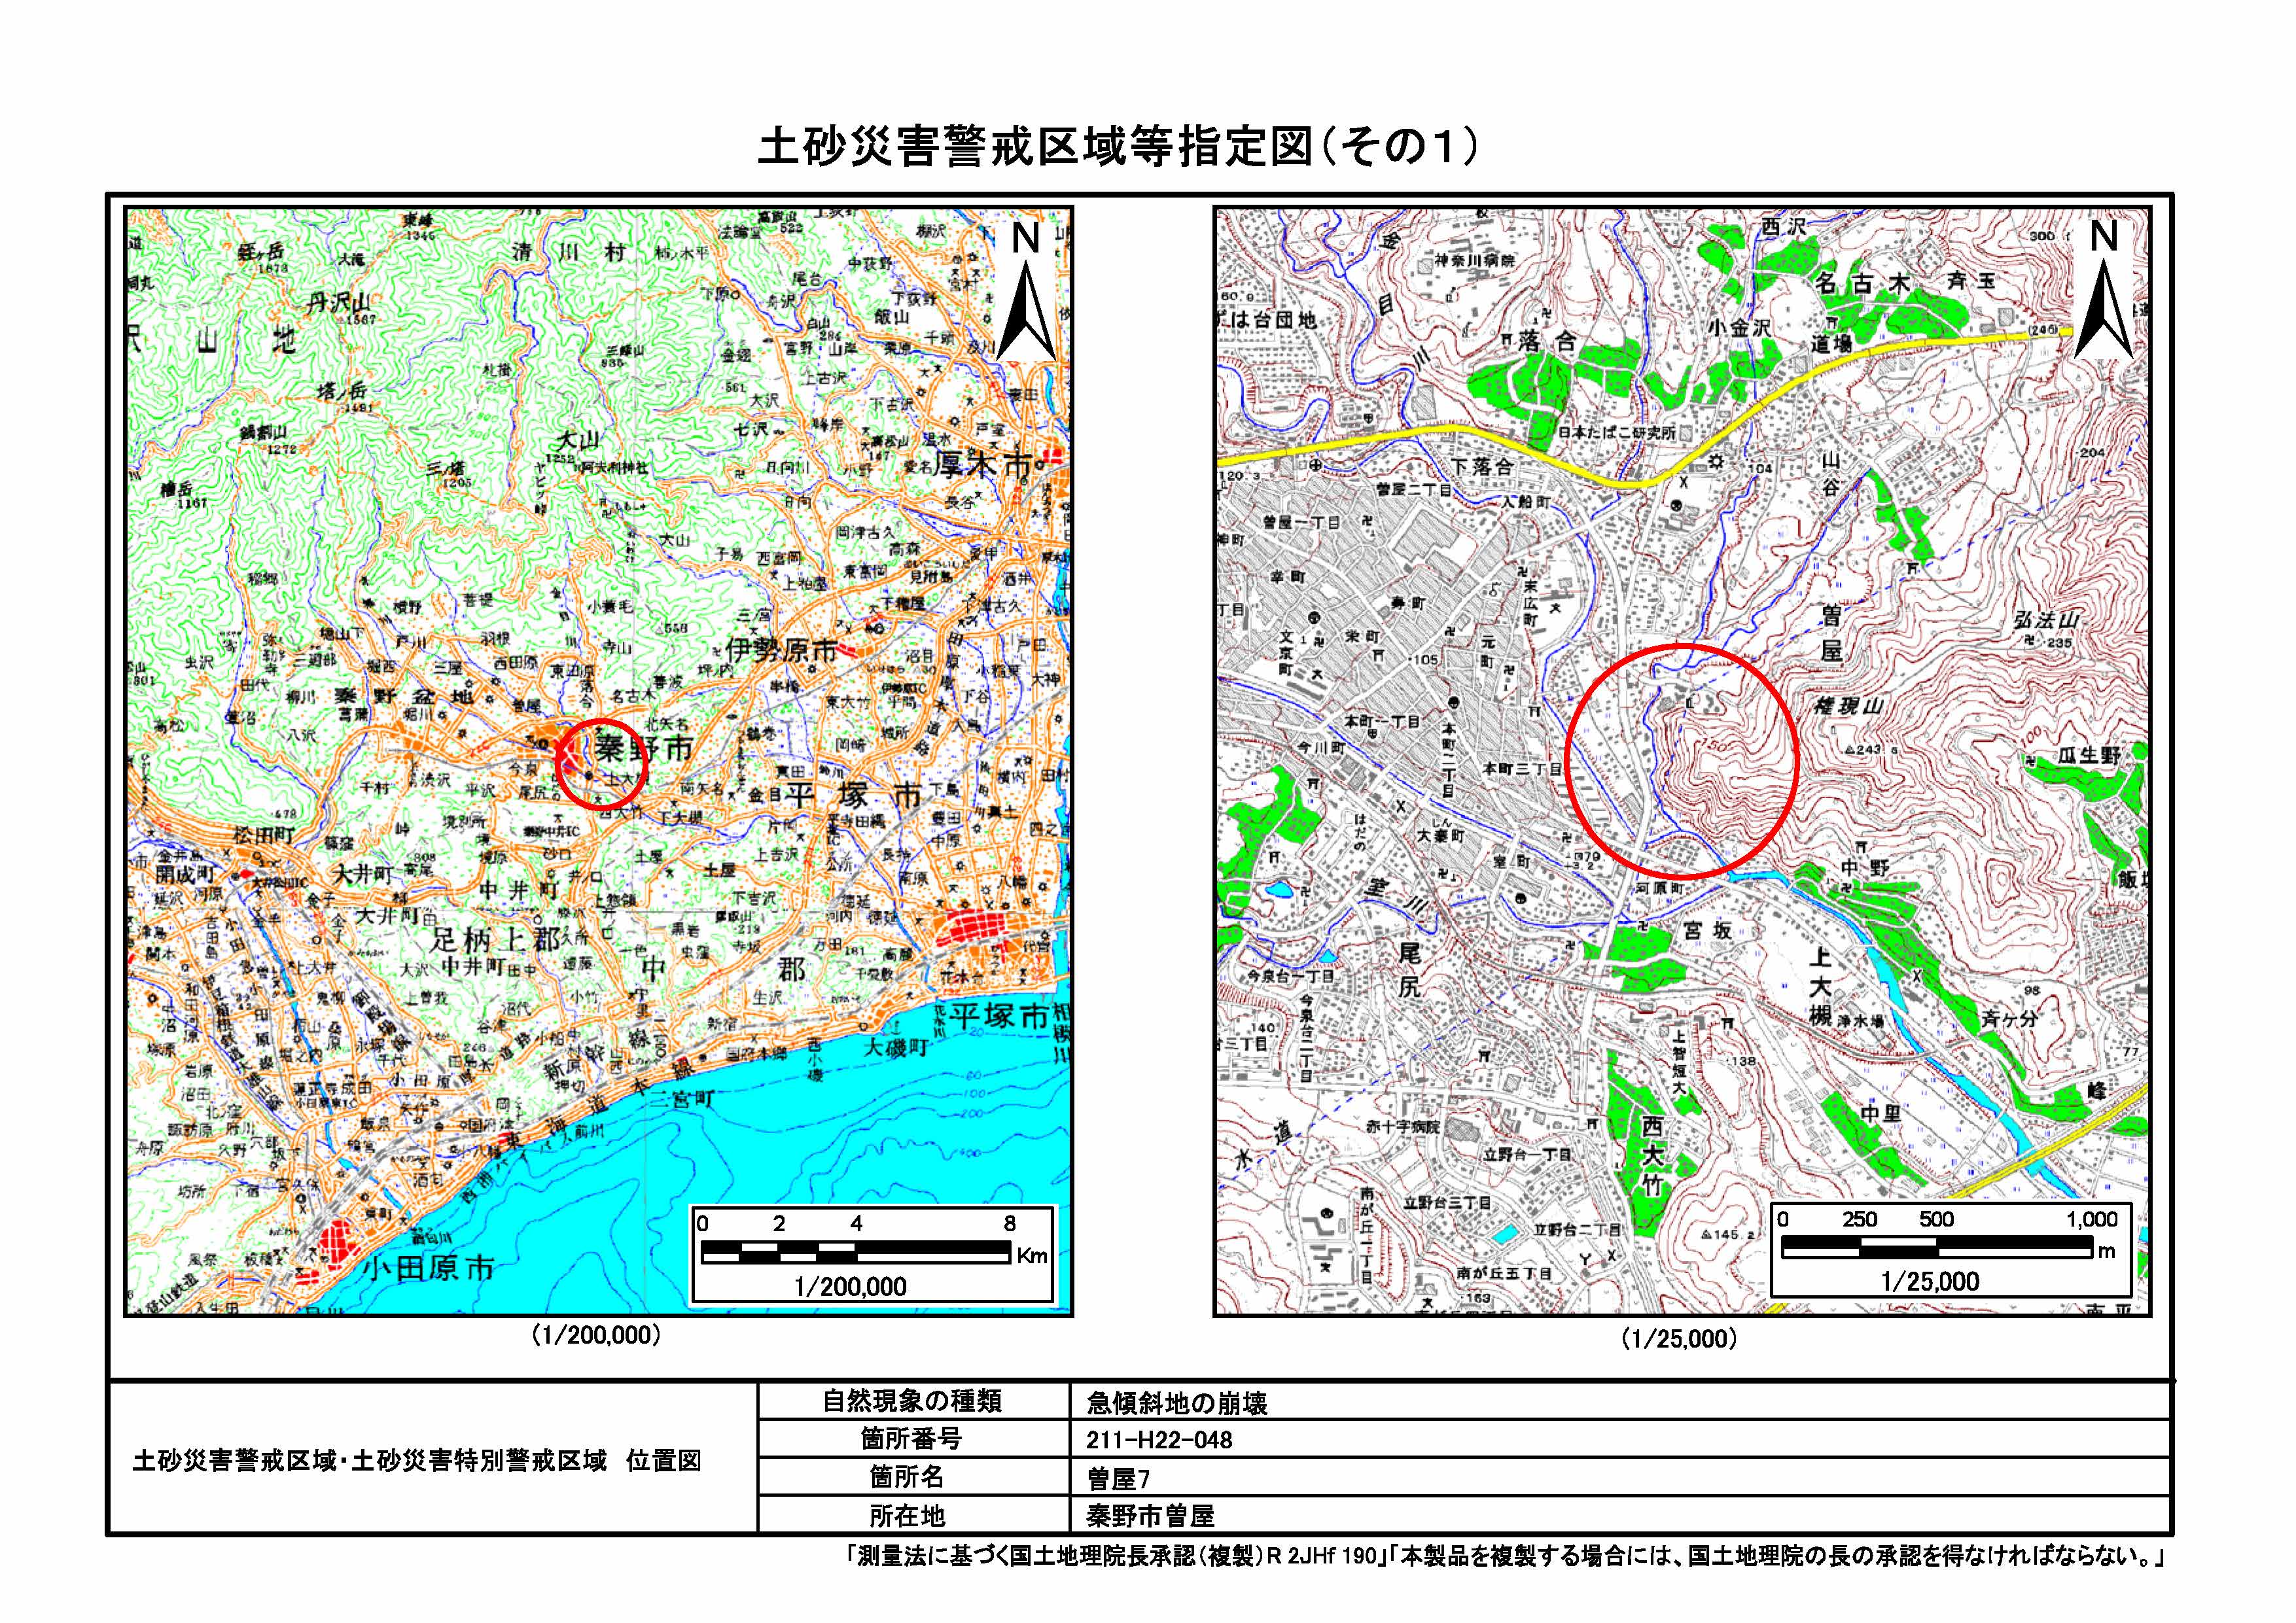Click the location cell 秦野市曽屋
Image resolution: width=2296 pixels, height=1623 pixels.
(x=1150, y=1516)
